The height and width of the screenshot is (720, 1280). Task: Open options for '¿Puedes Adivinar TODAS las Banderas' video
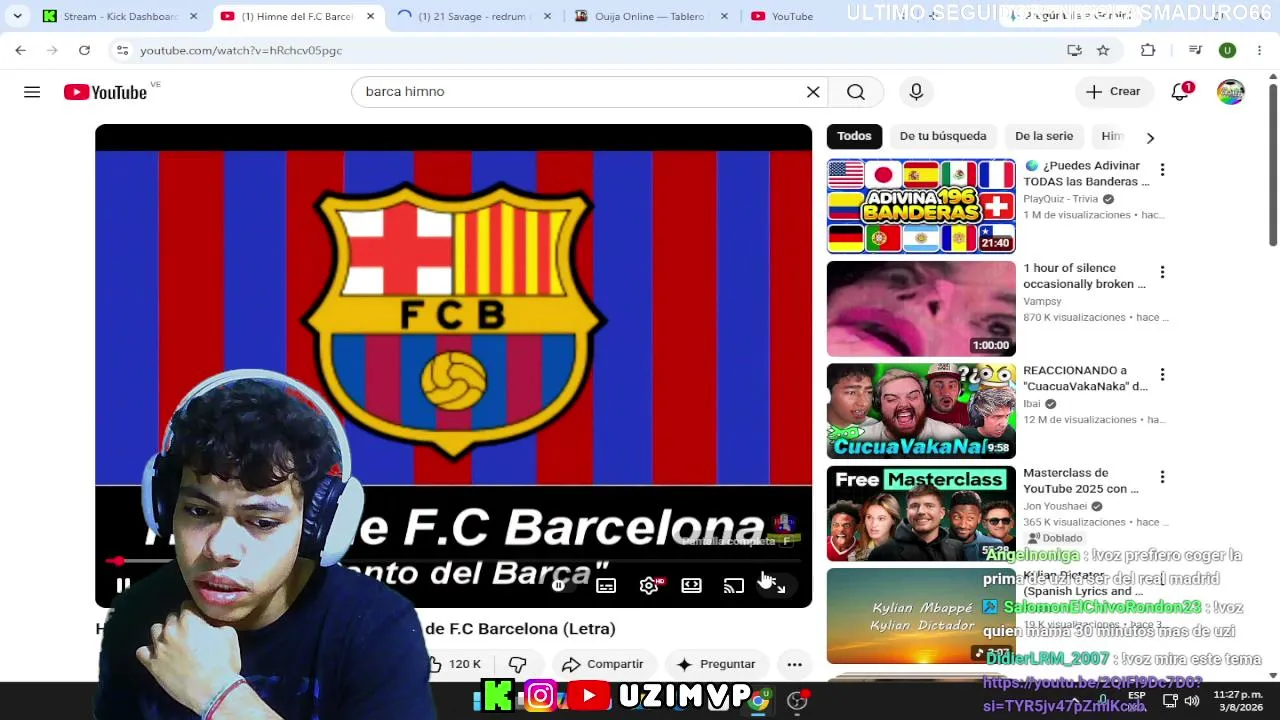[x=1162, y=169]
